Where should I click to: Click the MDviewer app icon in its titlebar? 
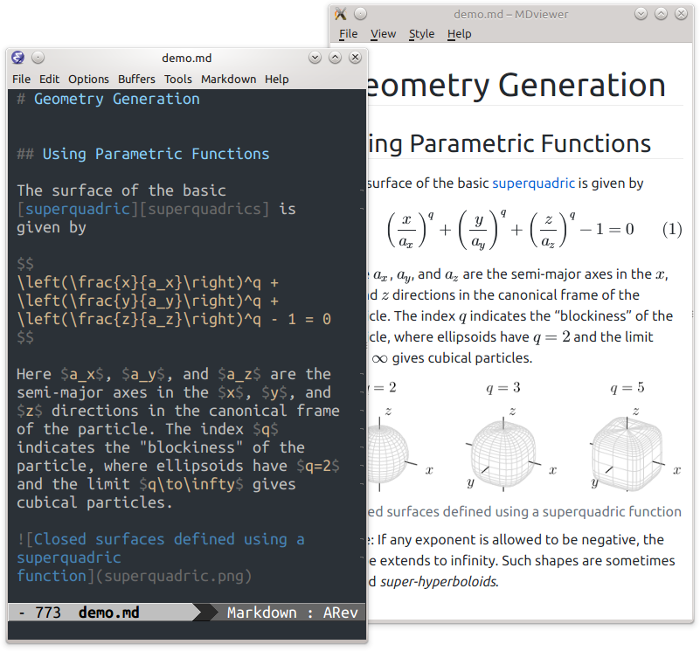(340, 14)
